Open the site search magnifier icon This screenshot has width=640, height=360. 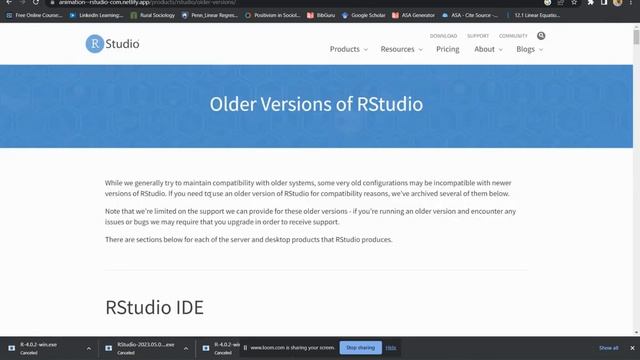(541, 36)
